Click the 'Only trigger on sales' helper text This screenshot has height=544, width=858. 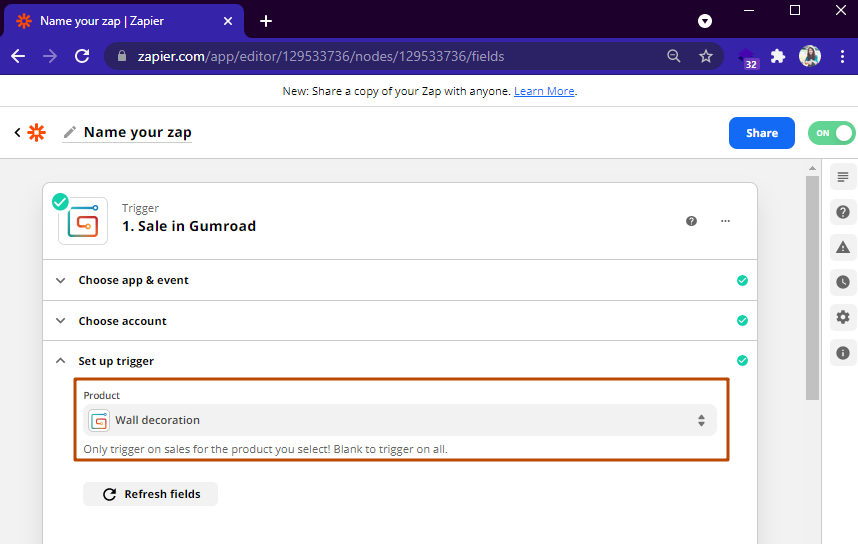(265, 449)
